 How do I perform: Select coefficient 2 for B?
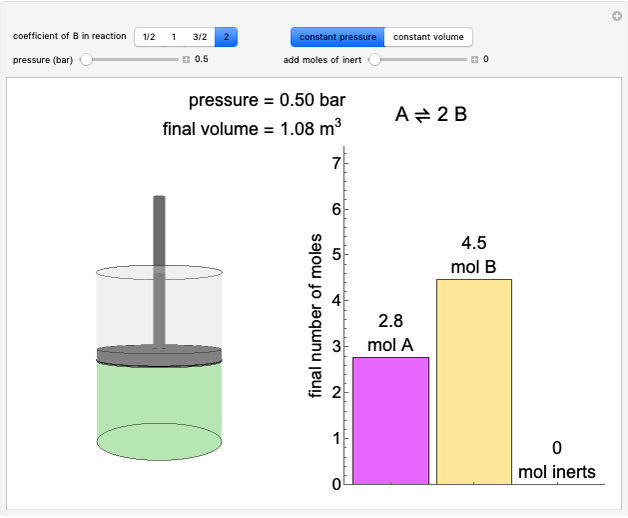point(226,37)
